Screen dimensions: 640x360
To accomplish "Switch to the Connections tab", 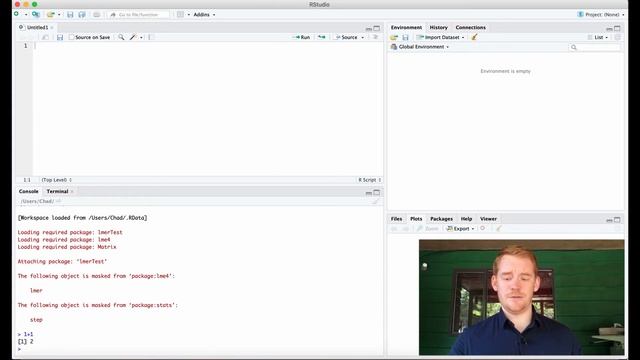I will (471, 27).
